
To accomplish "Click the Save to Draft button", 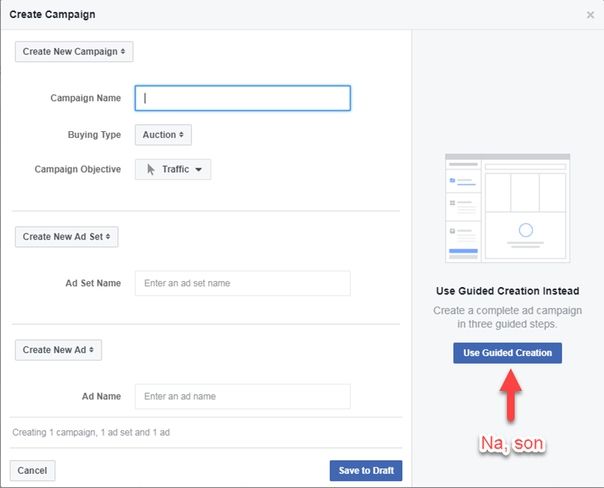I will 366,470.
